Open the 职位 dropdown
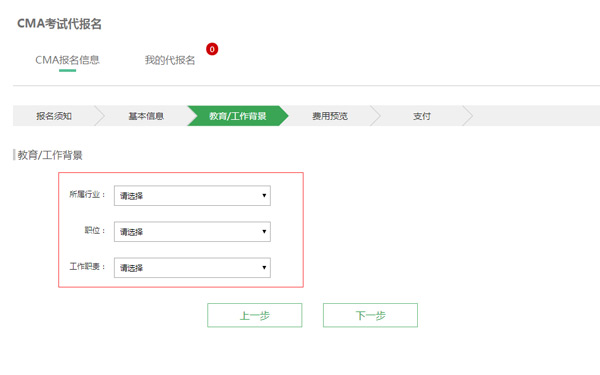The height and width of the screenshot is (375, 600). pyautogui.click(x=192, y=232)
